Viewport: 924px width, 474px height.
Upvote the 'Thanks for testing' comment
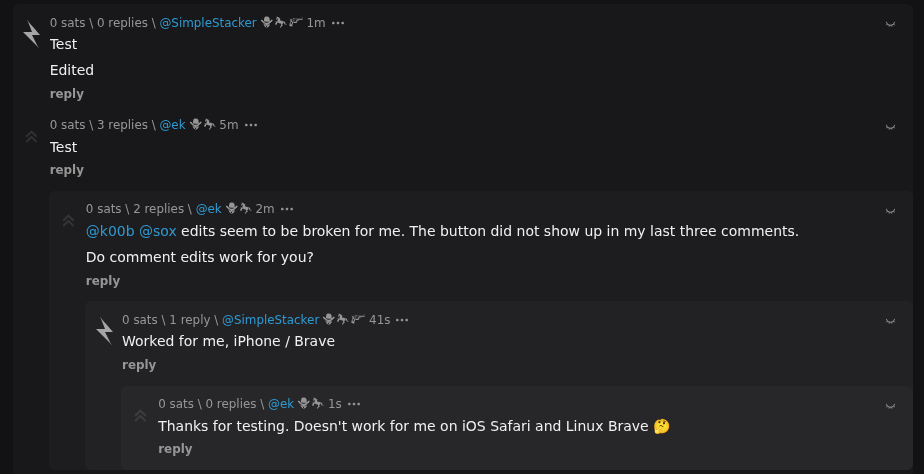click(140, 415)
